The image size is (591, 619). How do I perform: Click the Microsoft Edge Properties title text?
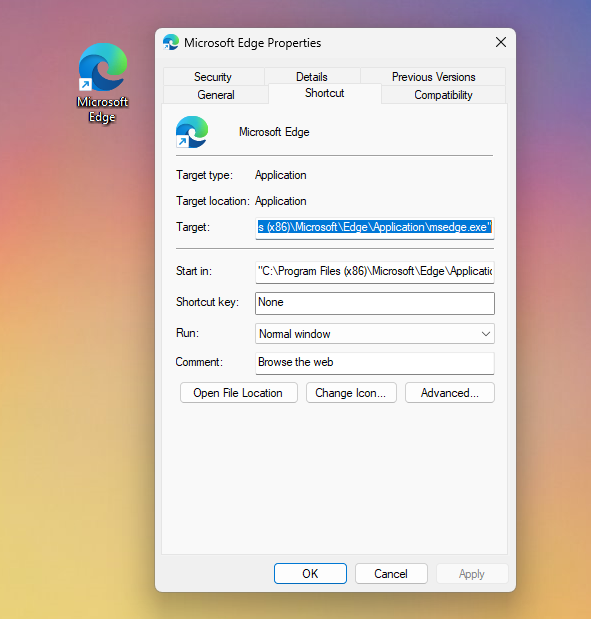(x=252, y=43)
